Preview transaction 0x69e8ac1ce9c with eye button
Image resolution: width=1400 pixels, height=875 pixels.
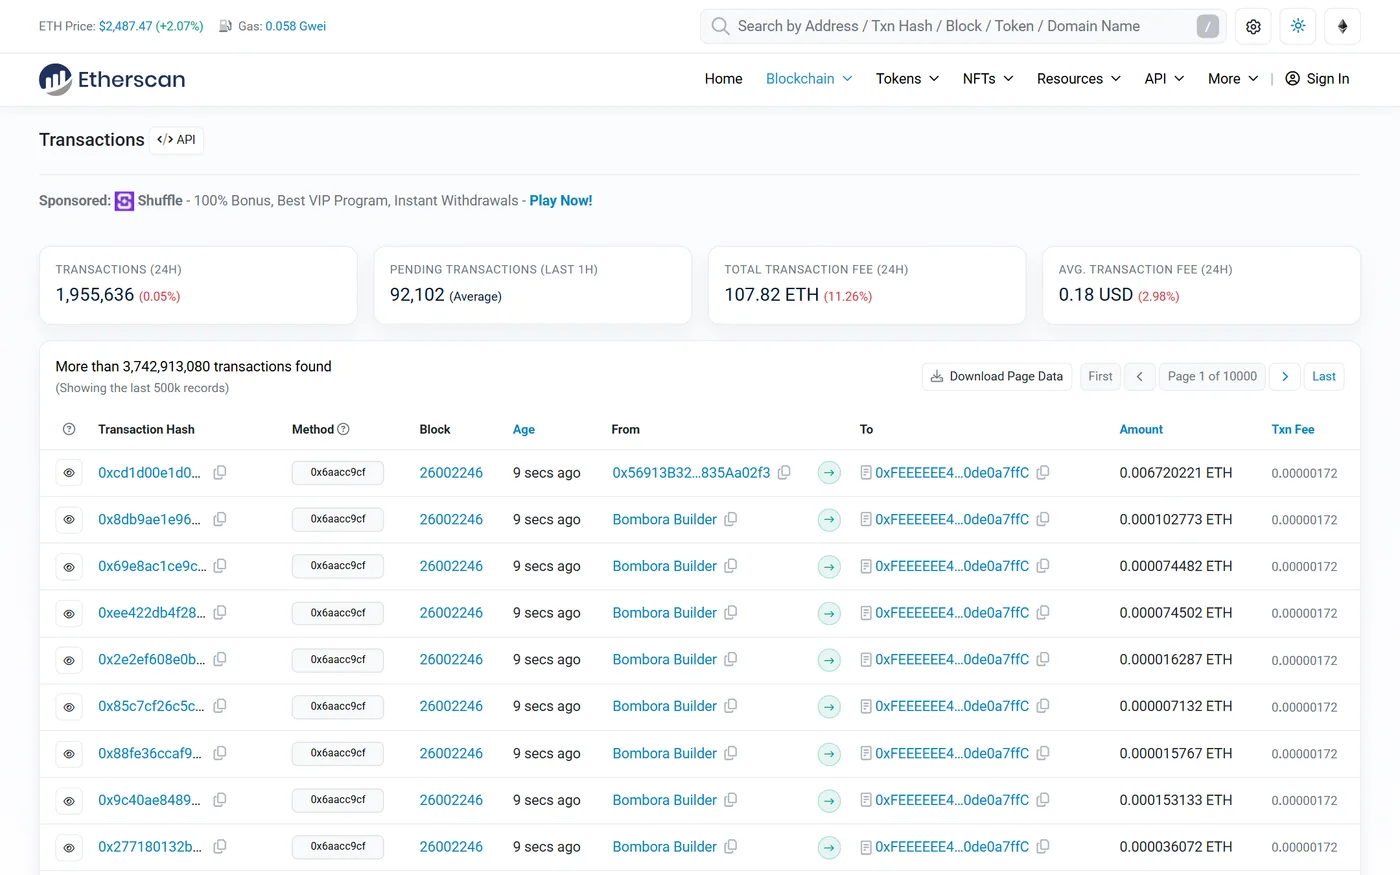point(69,567)
